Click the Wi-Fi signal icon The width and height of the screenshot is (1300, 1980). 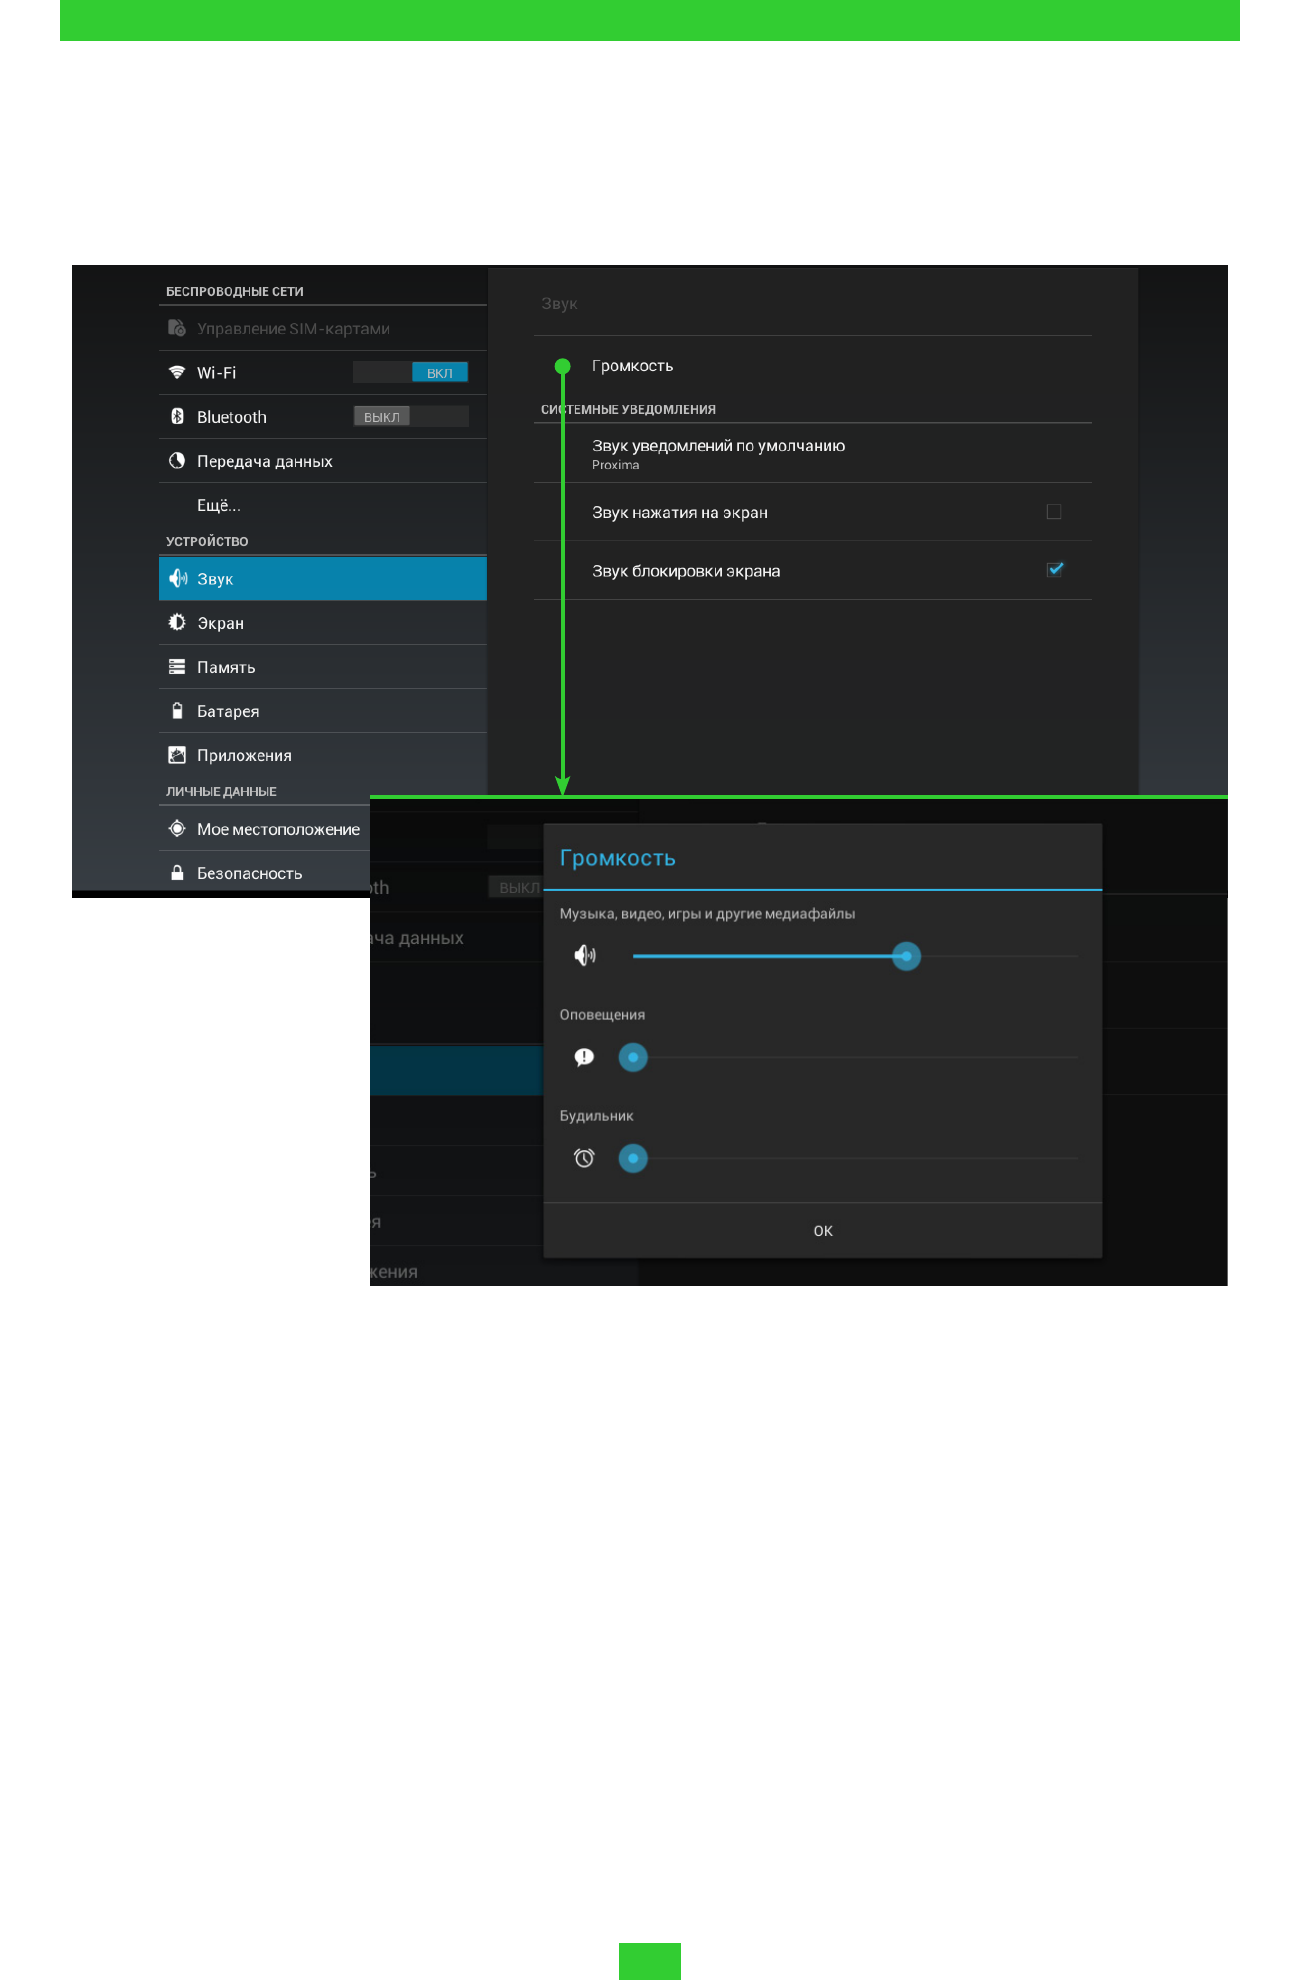[177, 372]
